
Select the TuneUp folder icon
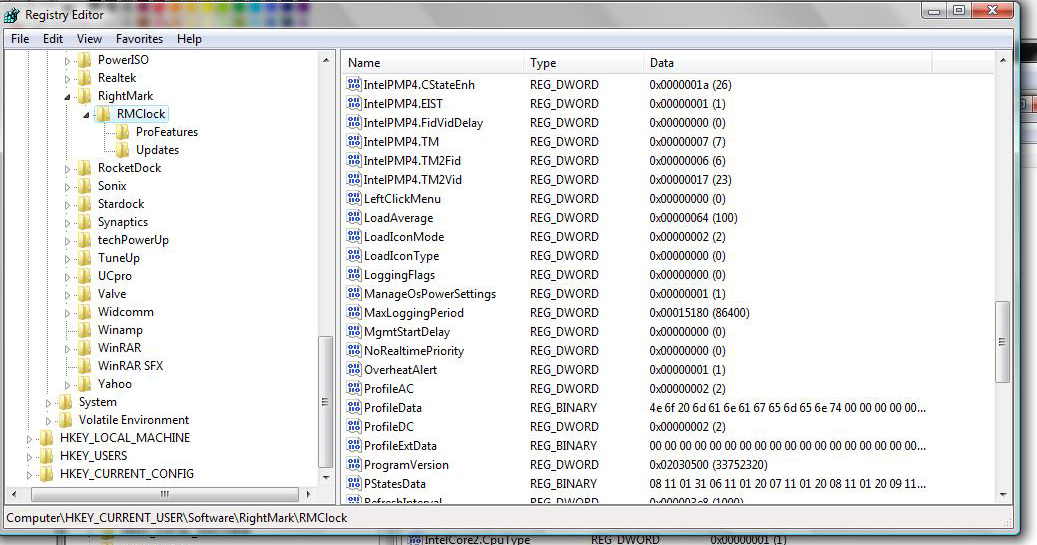85,257
